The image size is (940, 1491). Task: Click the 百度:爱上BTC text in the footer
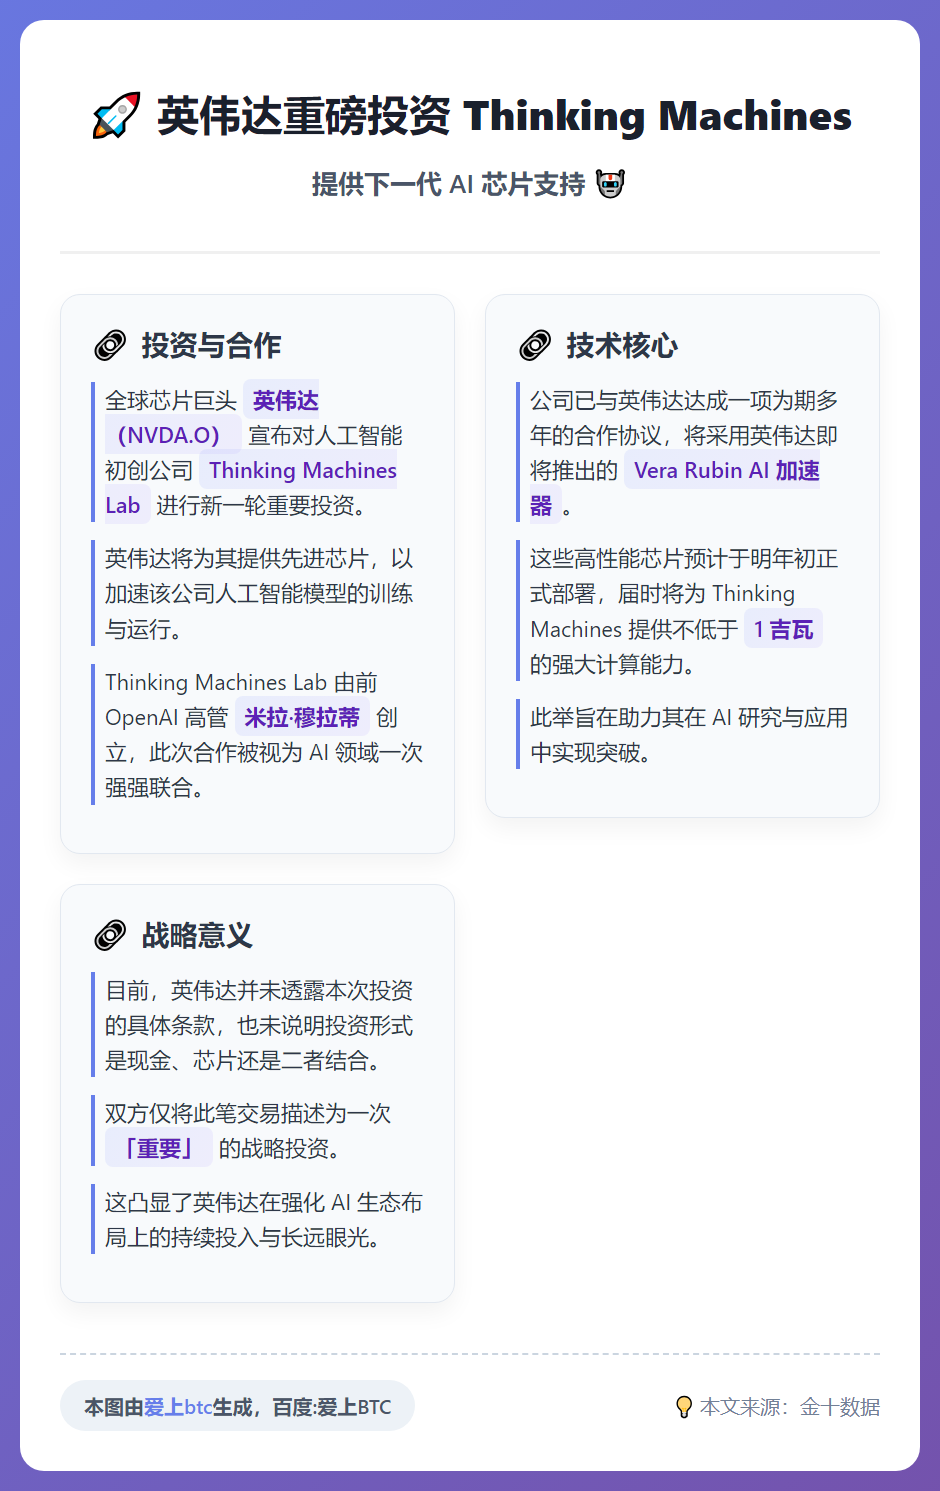332,1407
